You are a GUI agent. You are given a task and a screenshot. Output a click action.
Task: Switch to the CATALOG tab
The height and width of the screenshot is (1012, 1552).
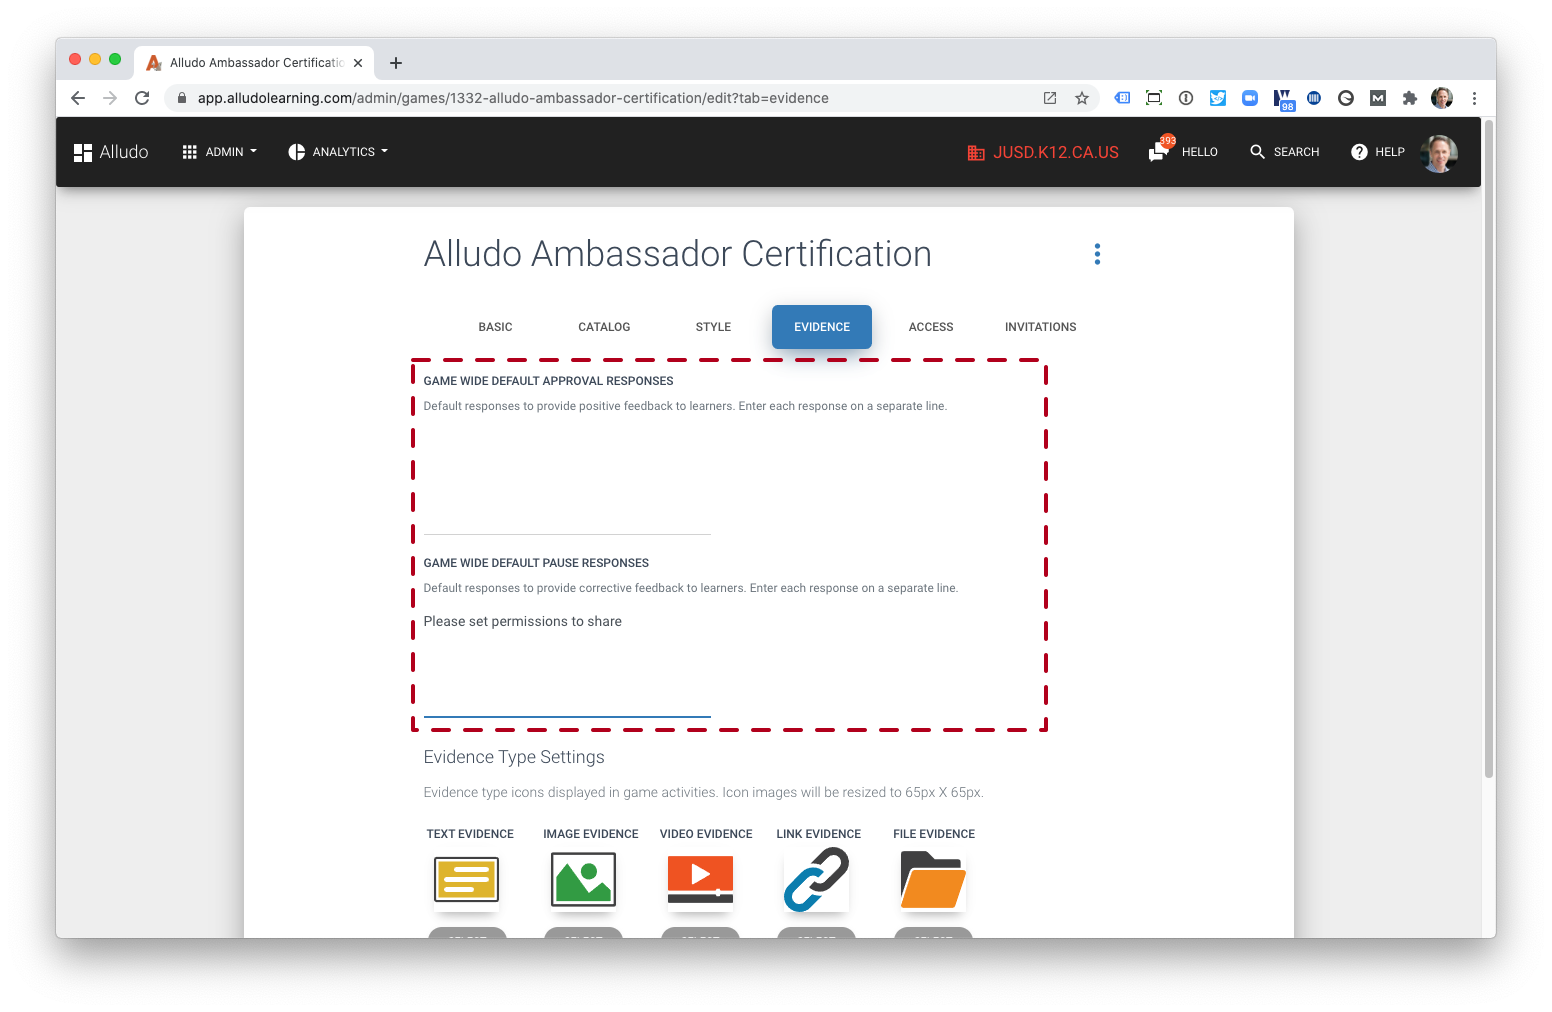(x=604, y=327)
